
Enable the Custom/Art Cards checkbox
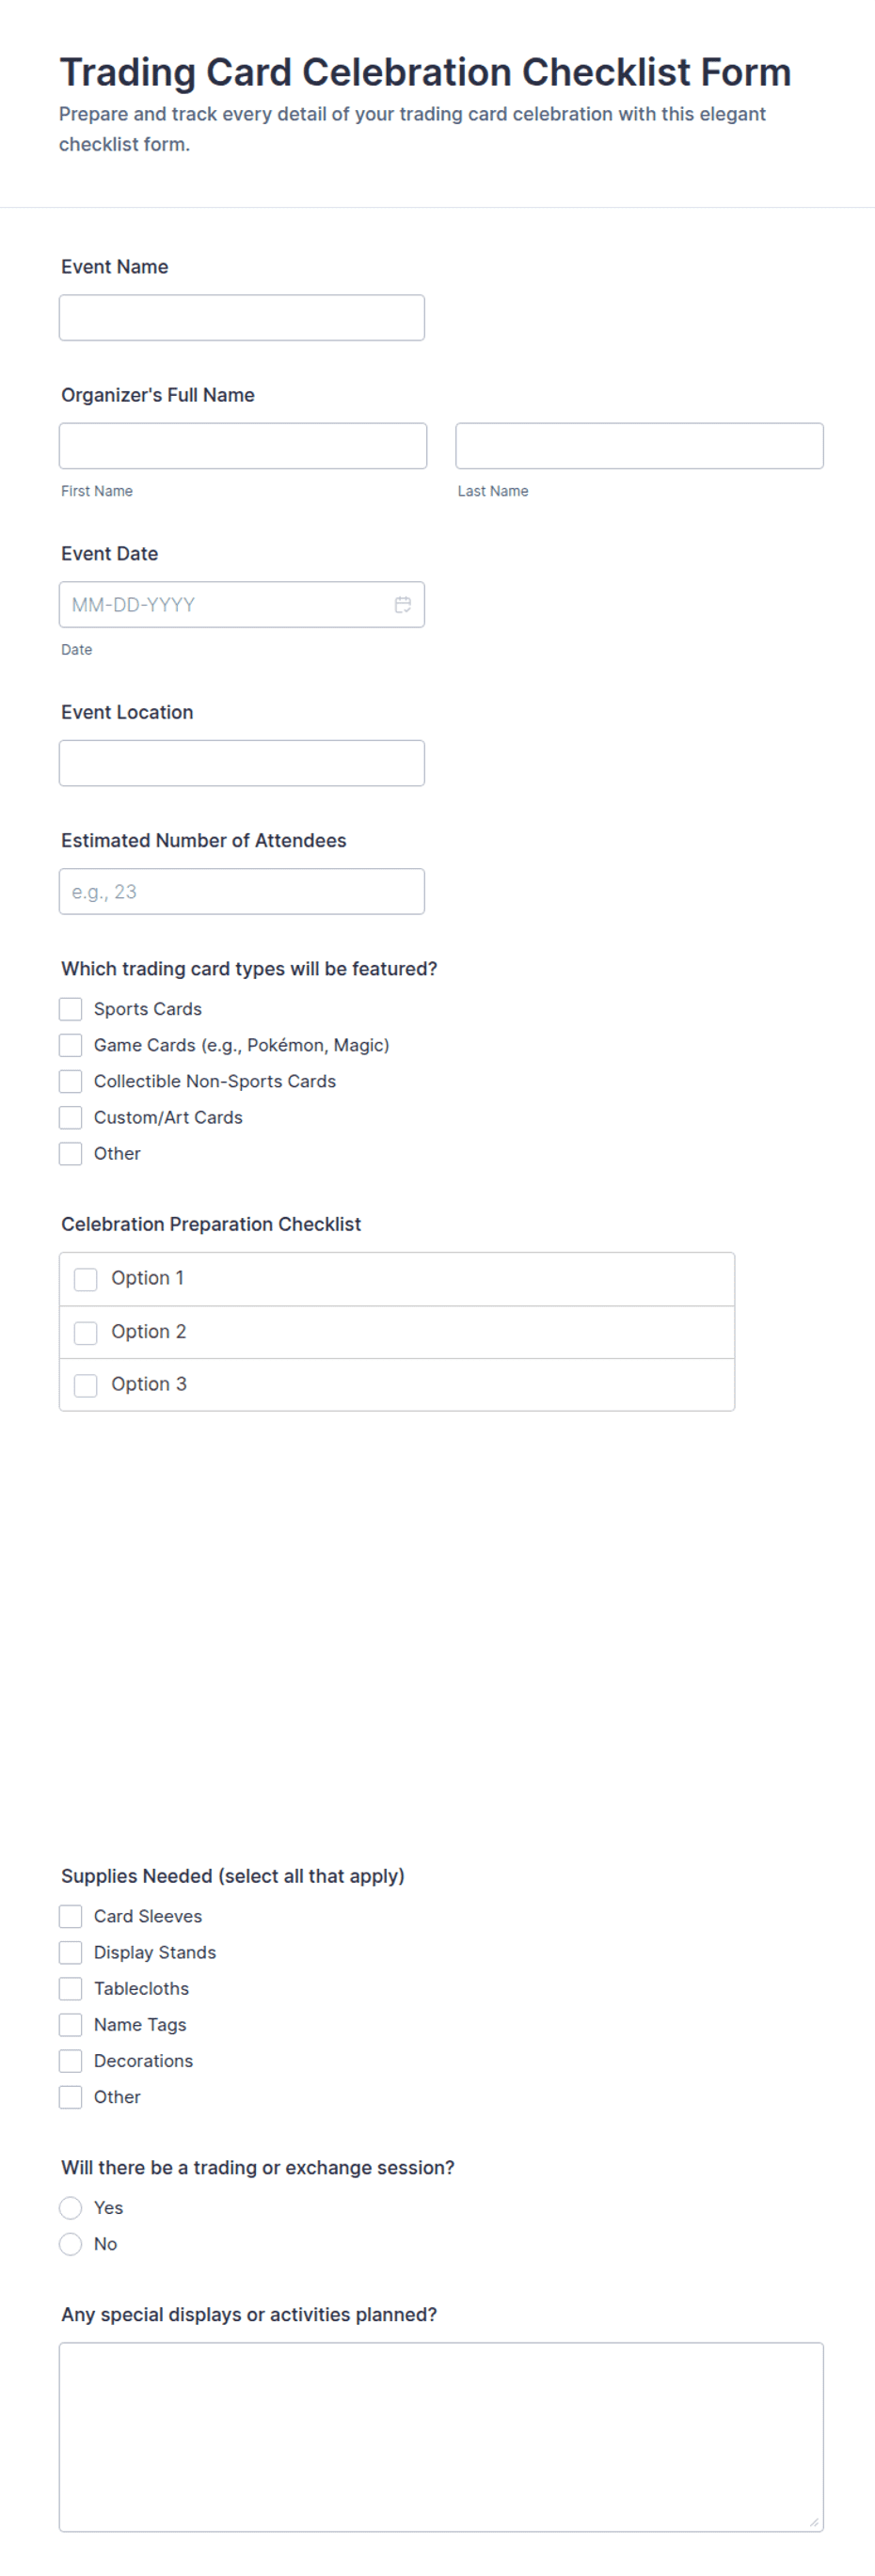click(x=70, y=1117)
